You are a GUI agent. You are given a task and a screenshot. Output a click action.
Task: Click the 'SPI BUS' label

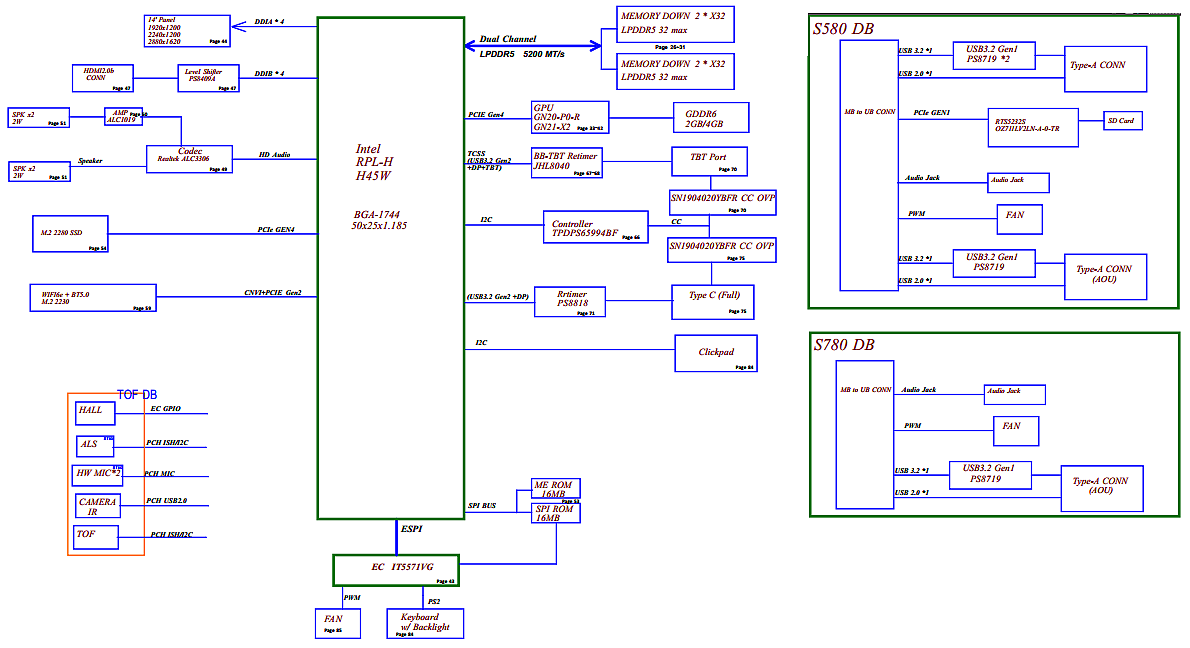coord(482,506)
